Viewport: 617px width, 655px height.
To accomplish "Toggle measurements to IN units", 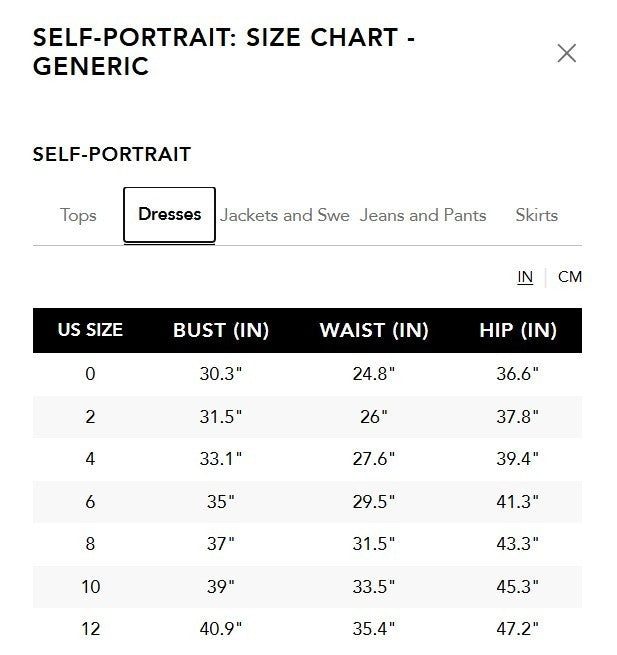I will coord(525,277).
